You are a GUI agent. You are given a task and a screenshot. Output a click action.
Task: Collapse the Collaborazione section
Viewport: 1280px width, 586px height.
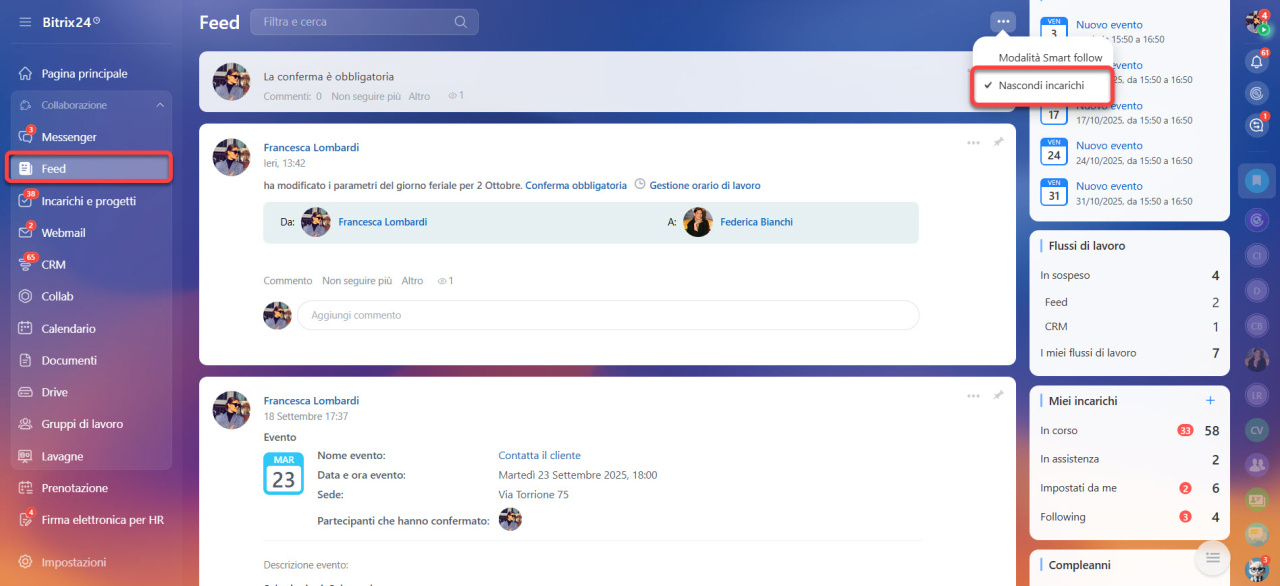point(160,105)
